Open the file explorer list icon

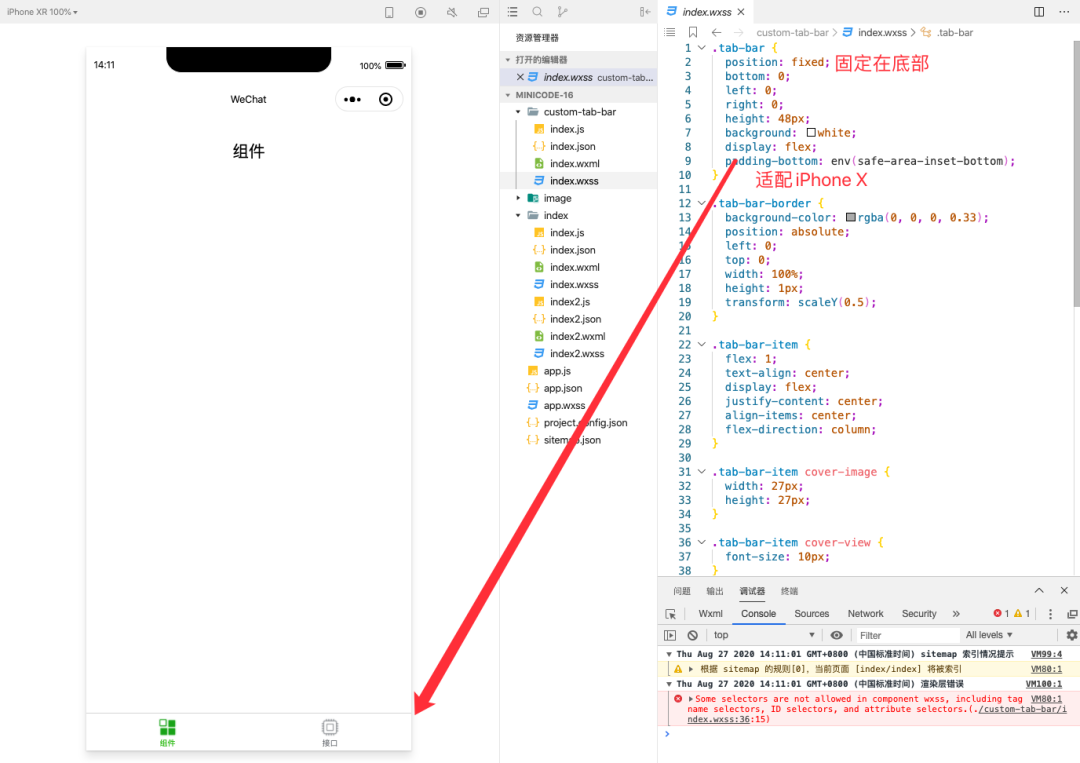tap(512, 12)
